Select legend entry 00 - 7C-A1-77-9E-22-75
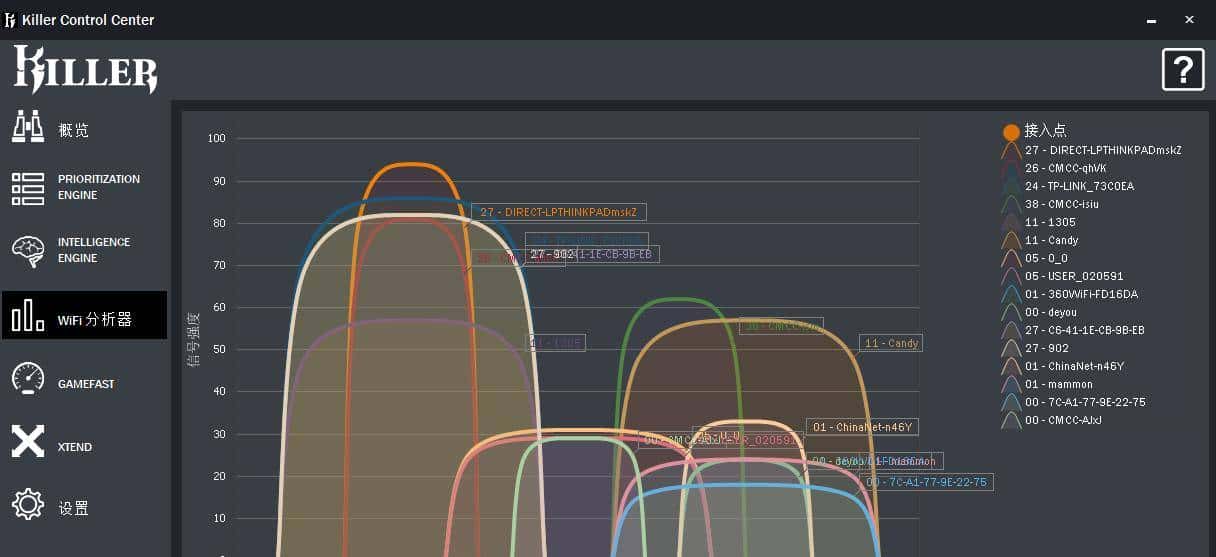The width and height of the screenshot is (1216, 557). click(1085, 402)
